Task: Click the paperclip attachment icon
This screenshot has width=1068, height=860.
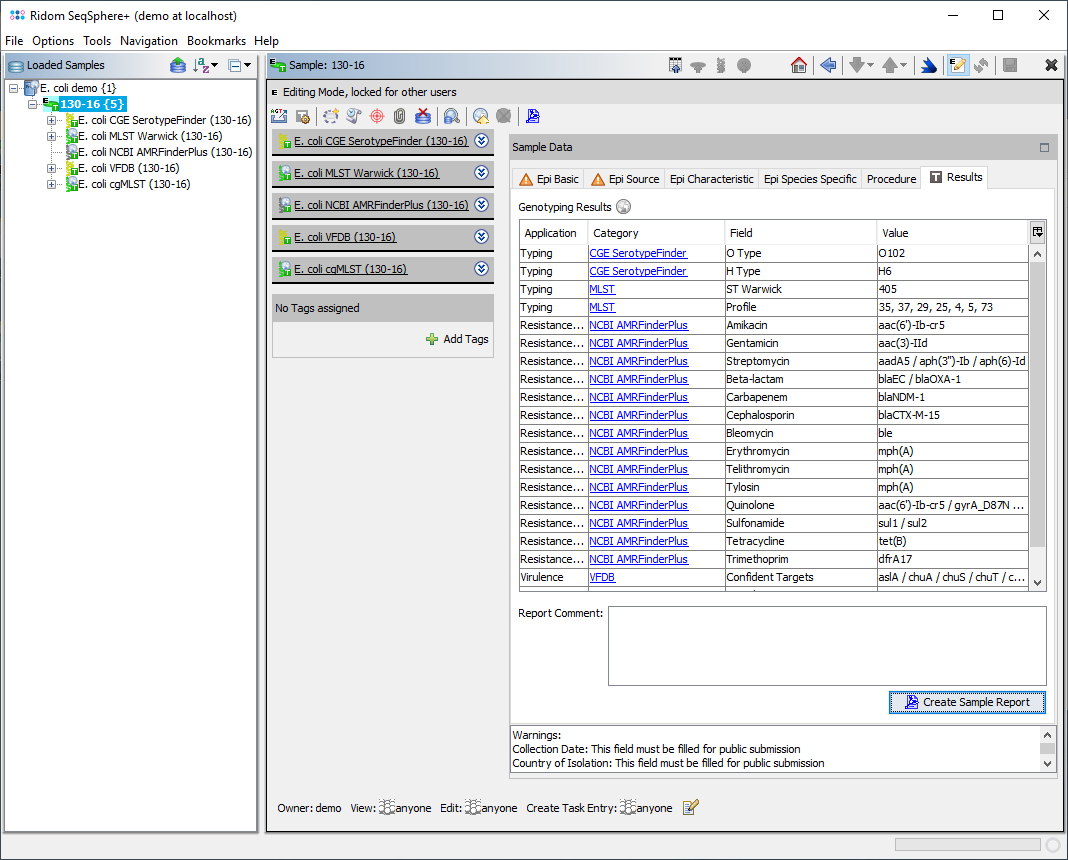Action: (399, 116)
